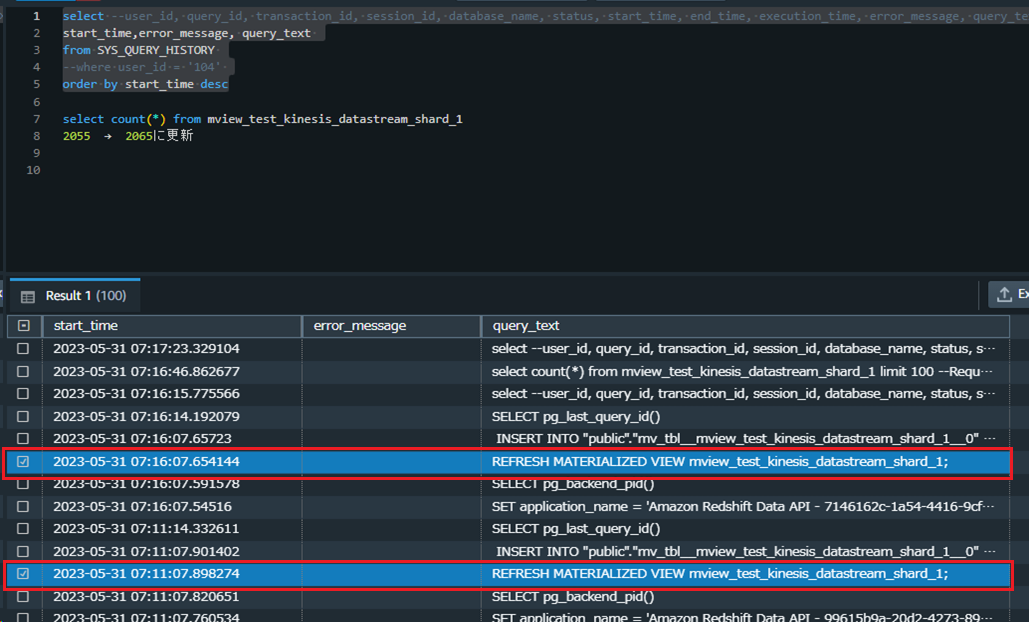This screenshot has height=622, width=1029.
Task: Check the row starting 07:16:07.54516
Action: coord(23,507)
